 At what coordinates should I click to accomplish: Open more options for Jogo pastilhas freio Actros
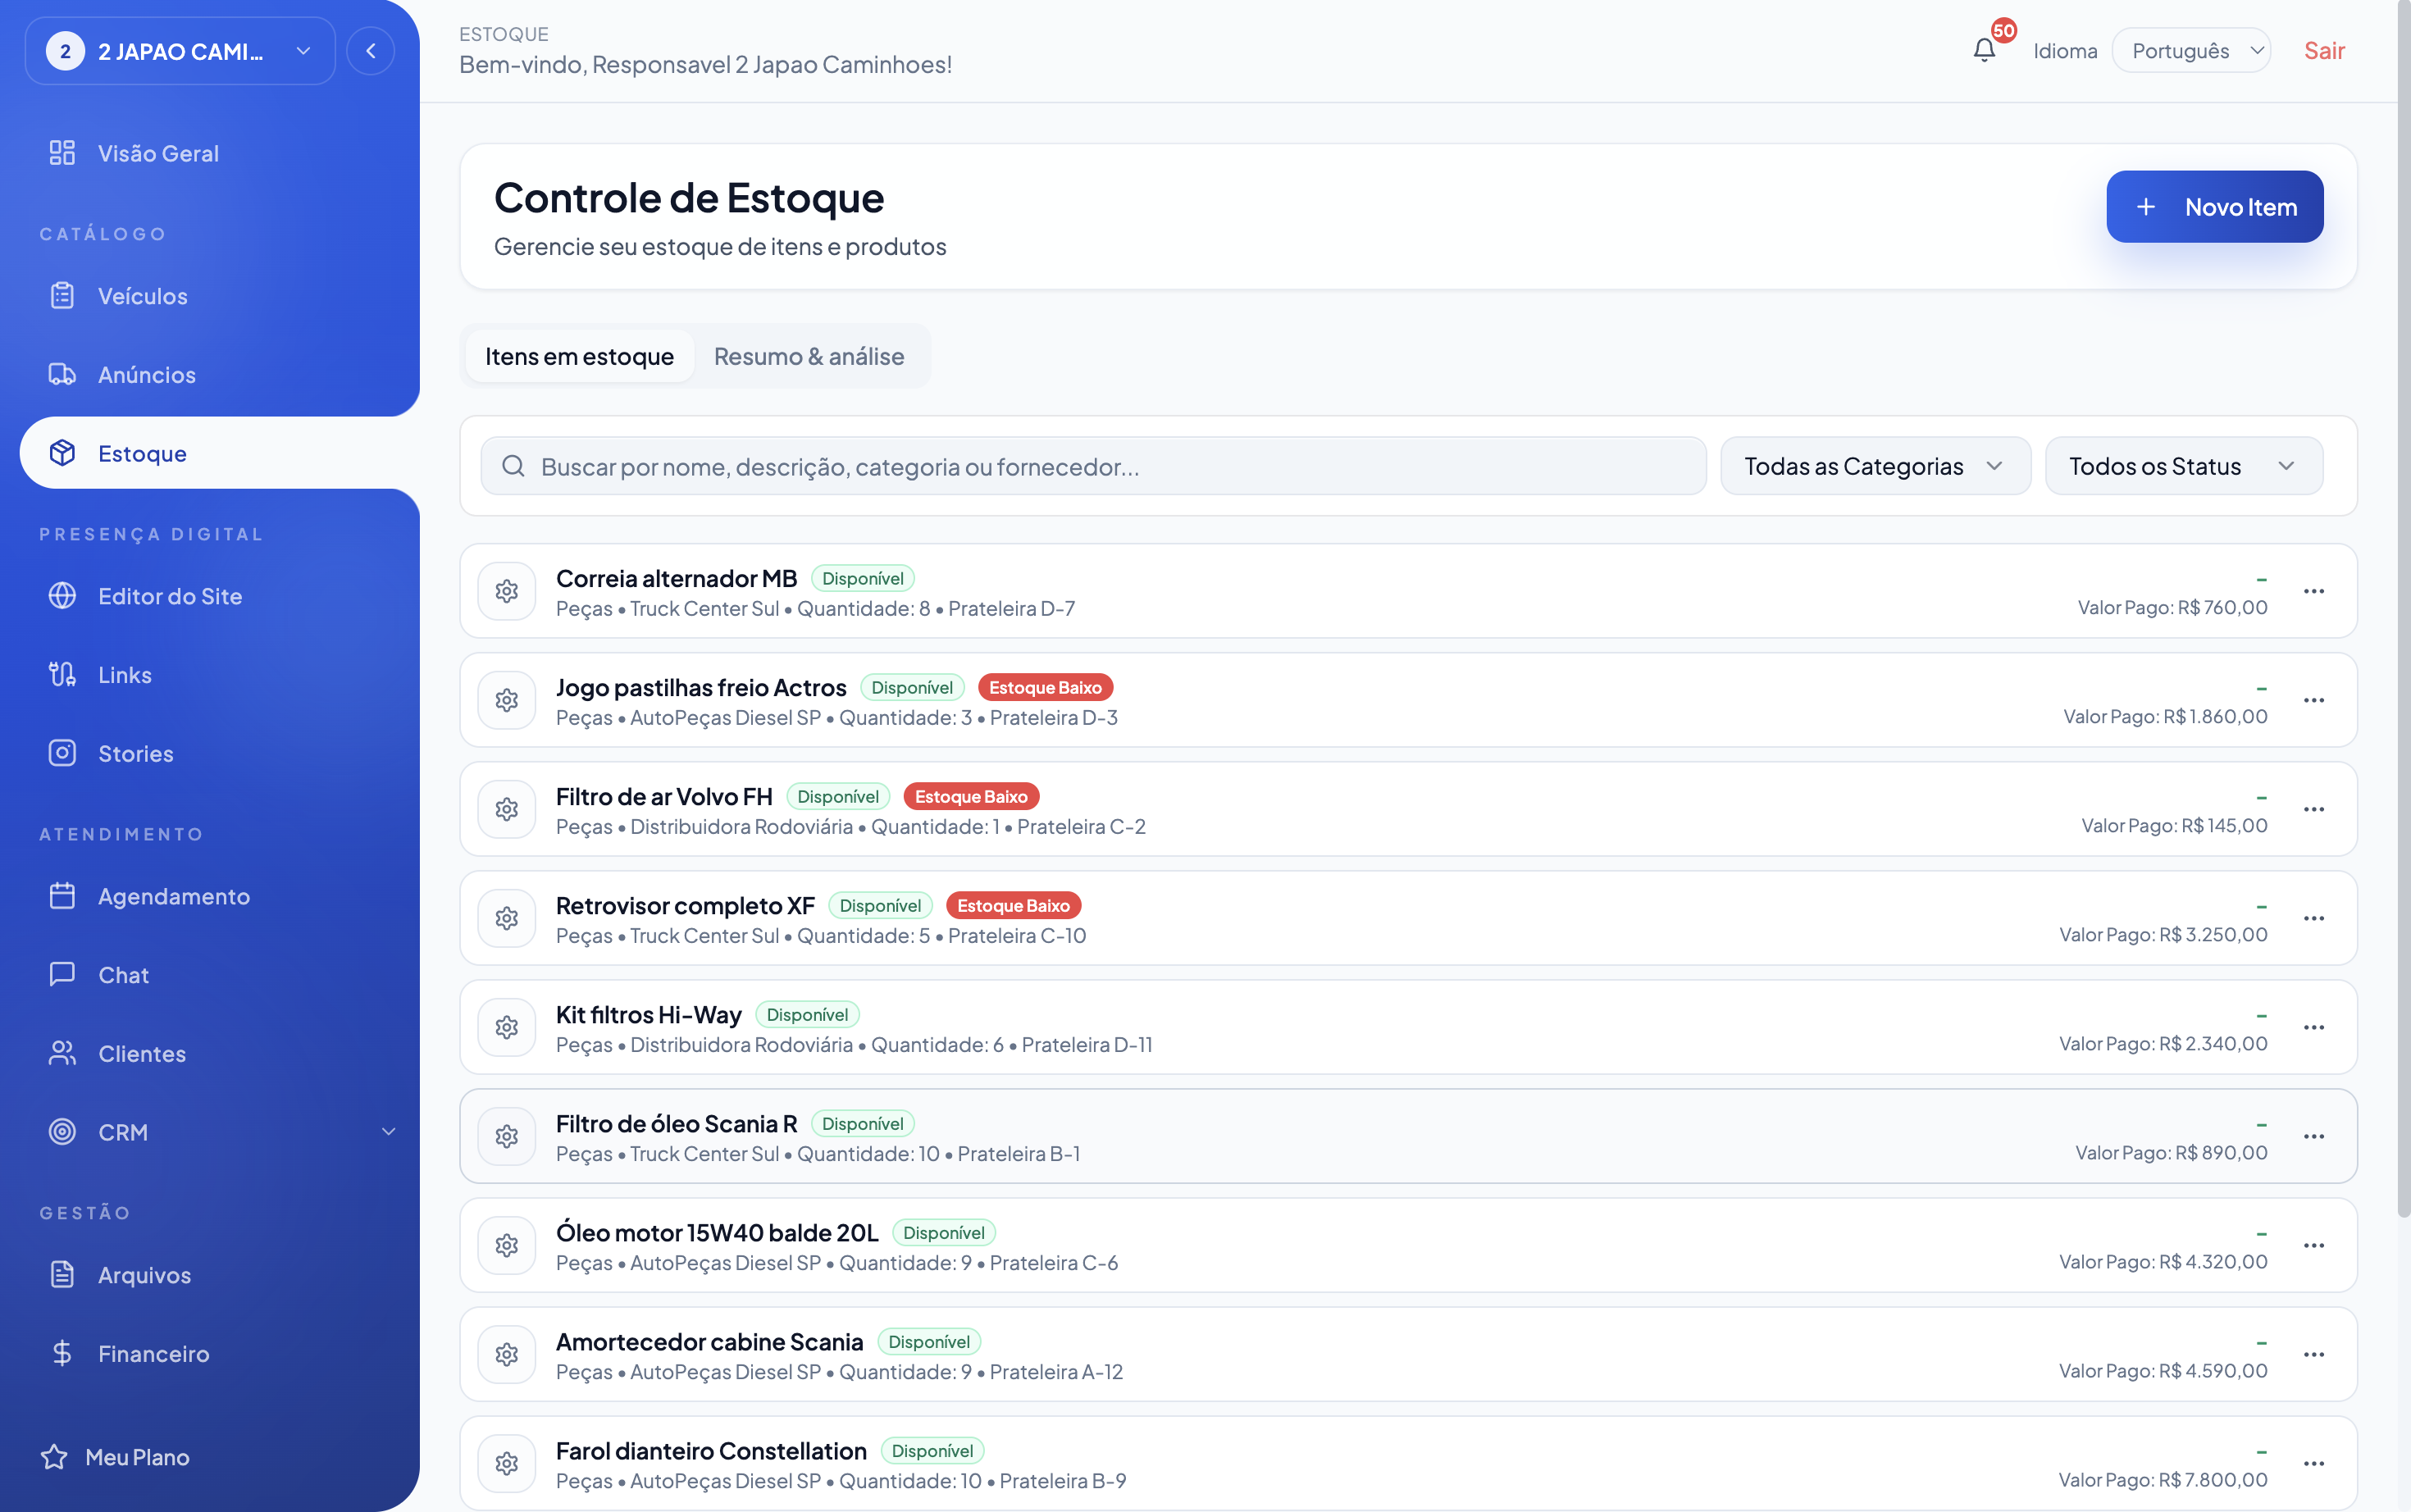click(x=2314, y=700)
